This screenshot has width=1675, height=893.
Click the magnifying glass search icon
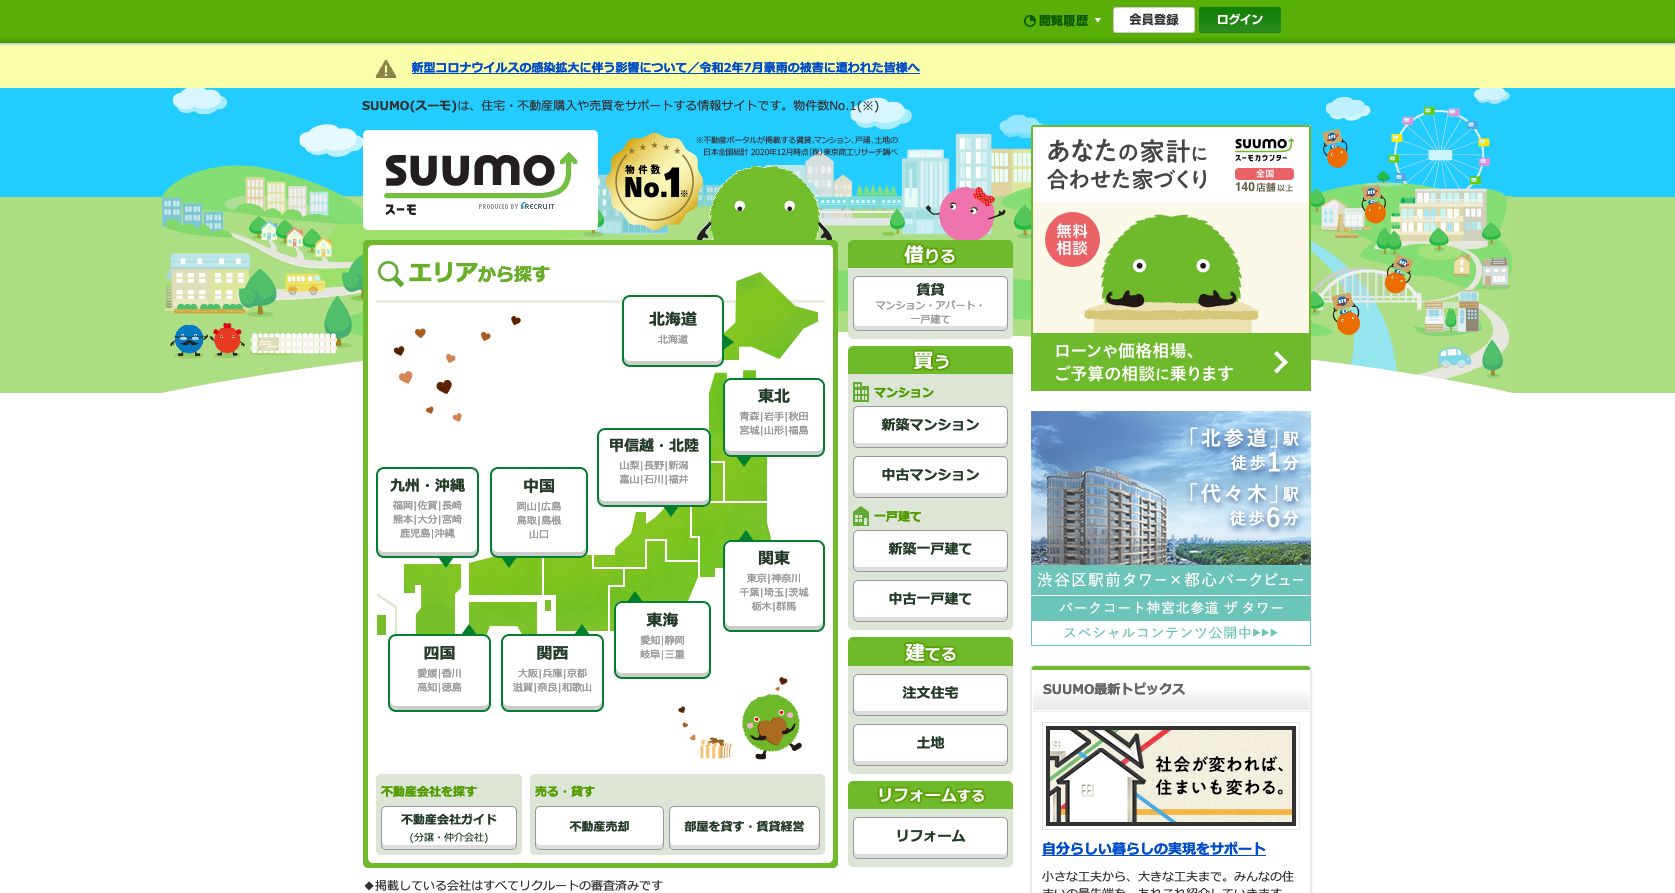coord(390,274)
